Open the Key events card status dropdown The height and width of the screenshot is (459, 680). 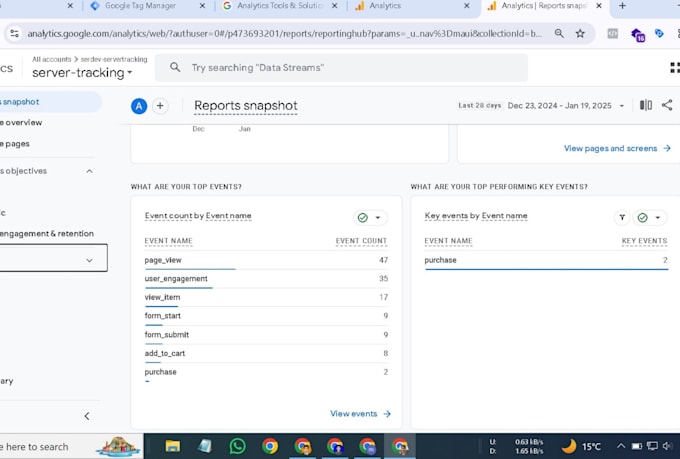(649, 217)
